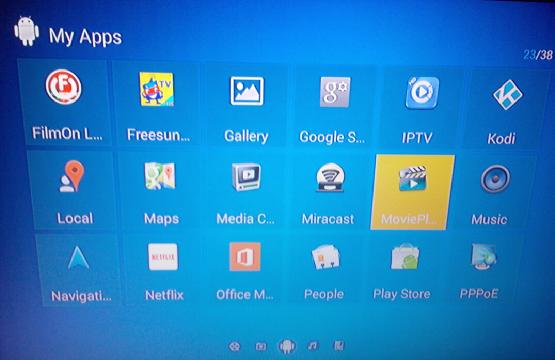Viewport: 555px width, 360px height.
Task: Open the Music app
Action: [493, 193]
